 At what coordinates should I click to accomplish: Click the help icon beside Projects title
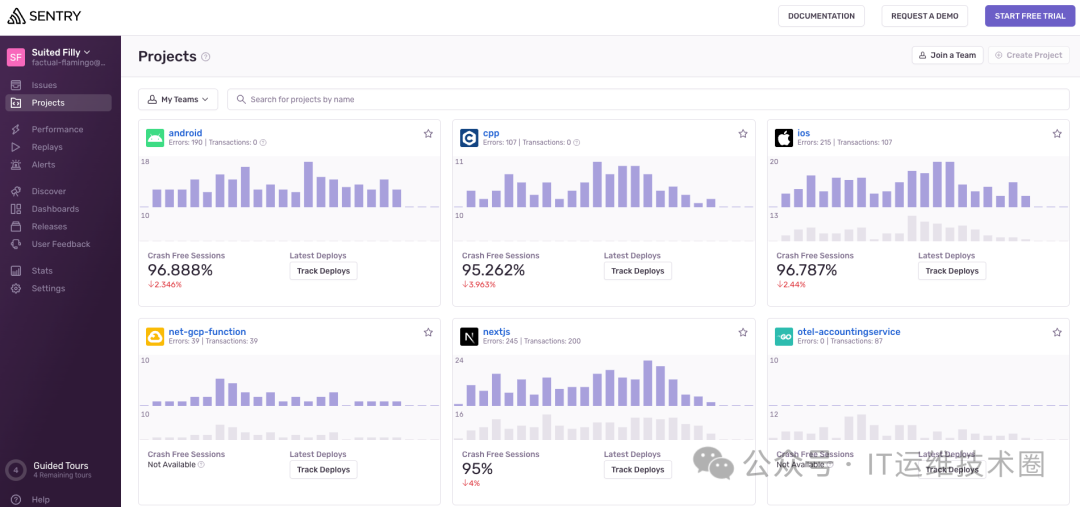(205, 57)
